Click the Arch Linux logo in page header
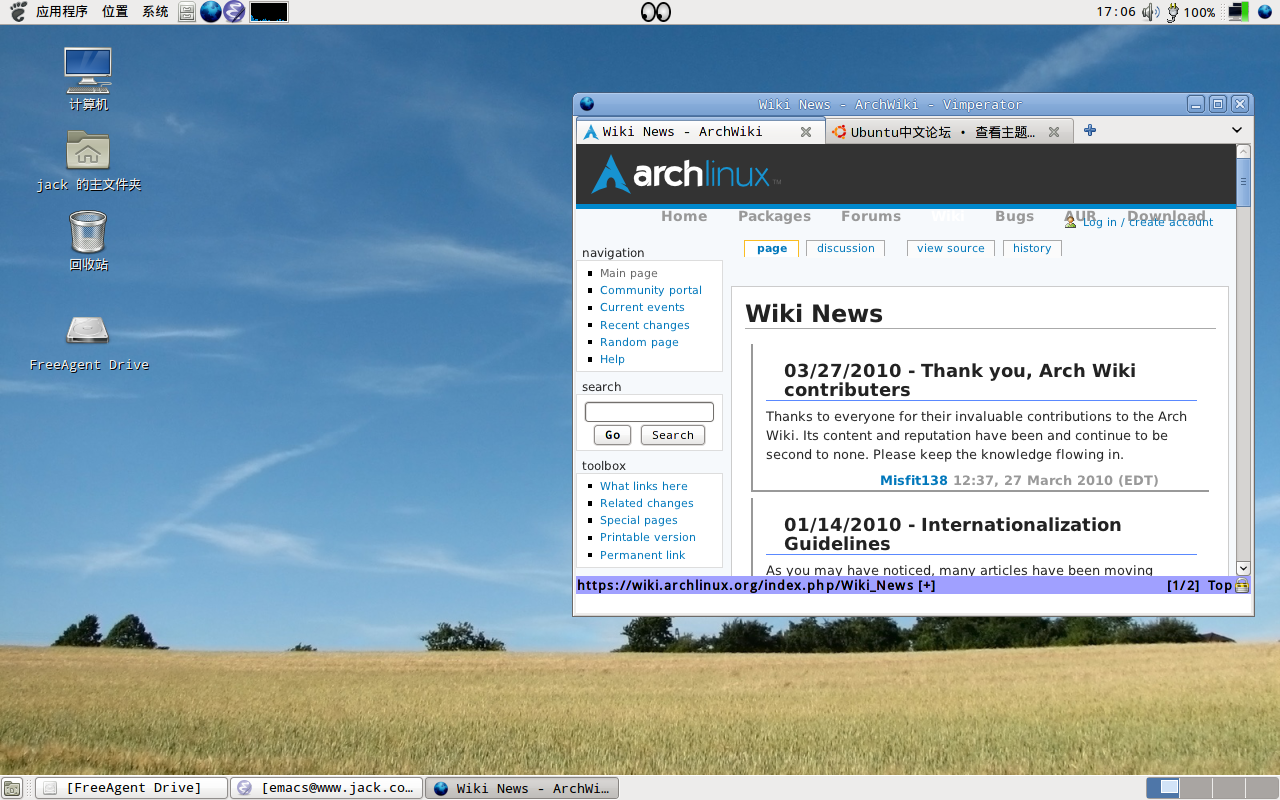The image size is (1280, 800). (687, 175)
